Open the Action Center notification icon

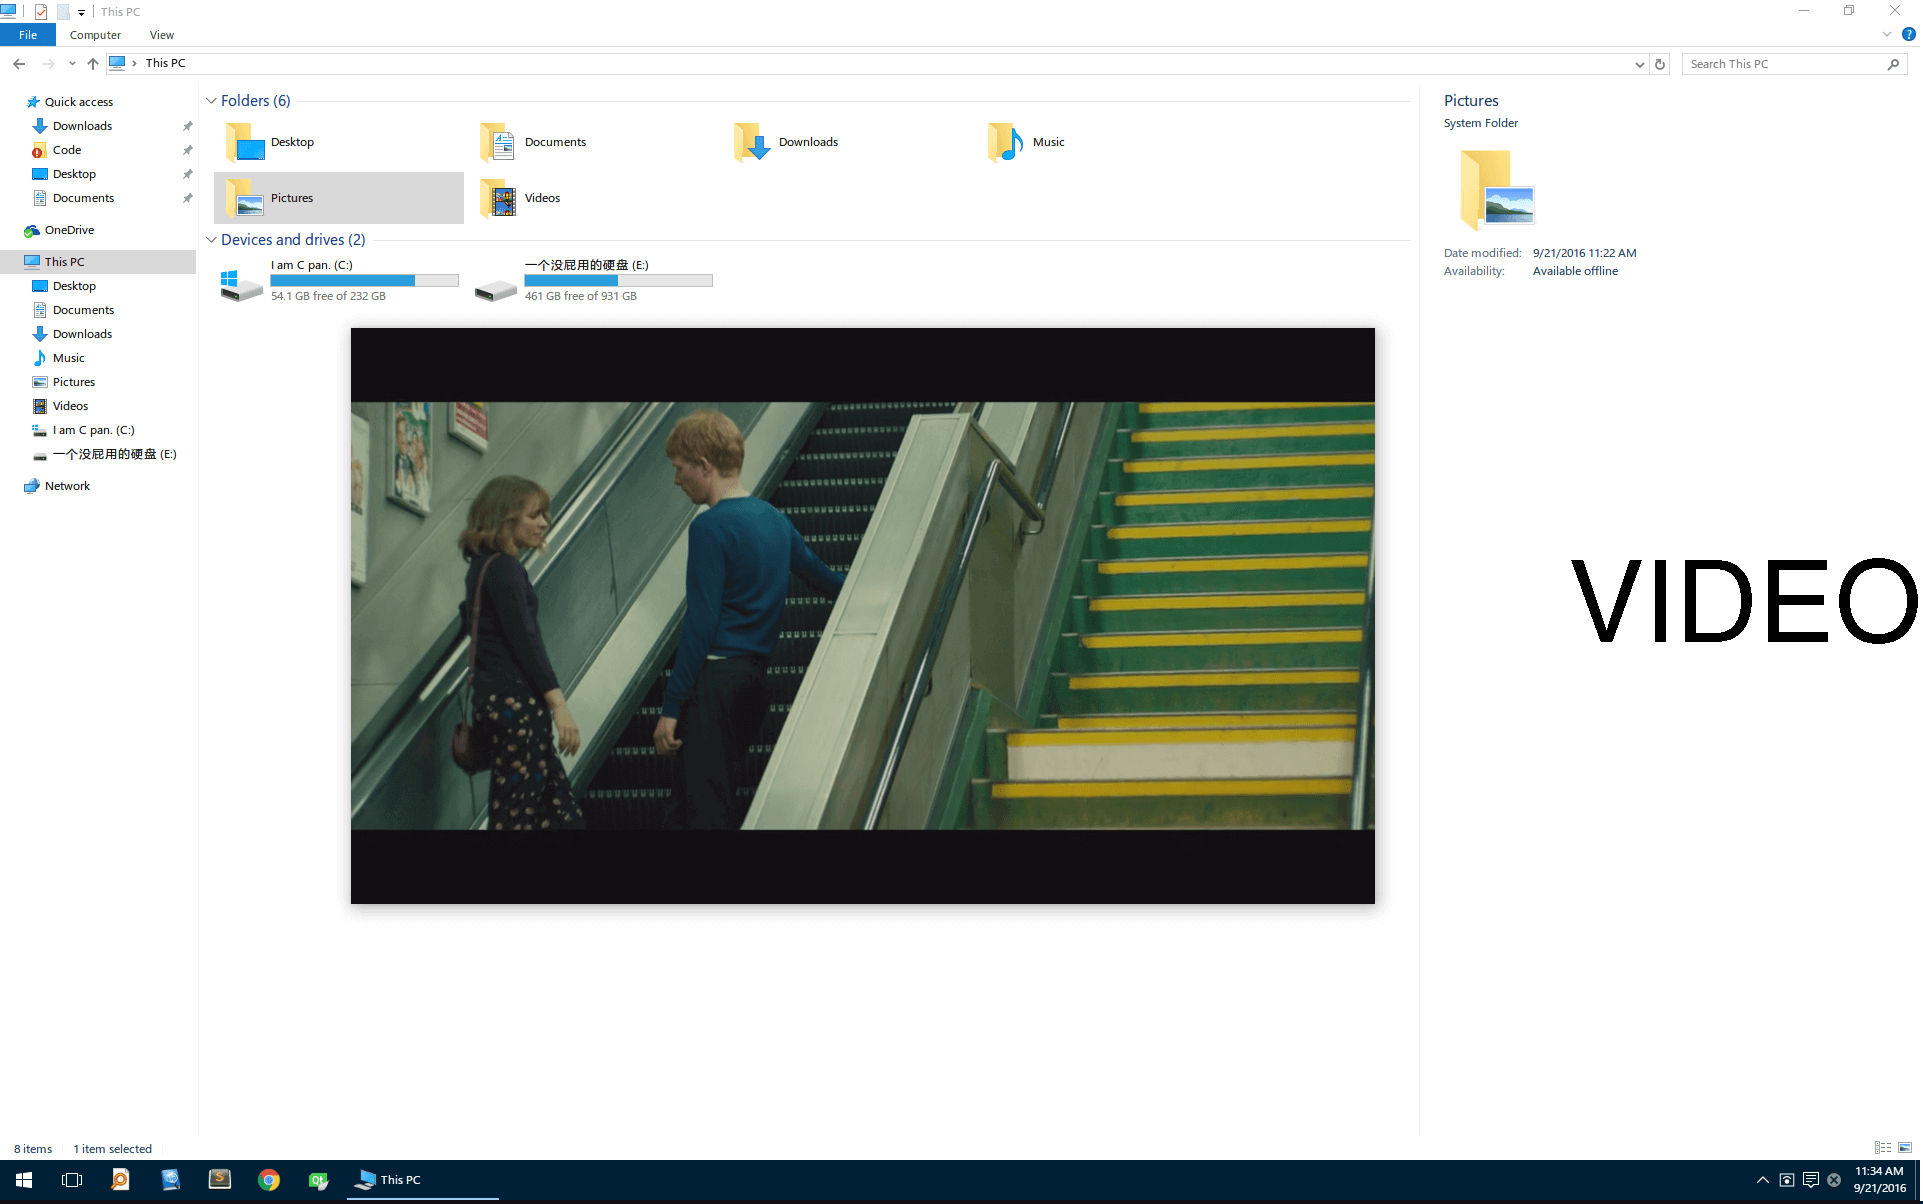pos(1810,1180)
